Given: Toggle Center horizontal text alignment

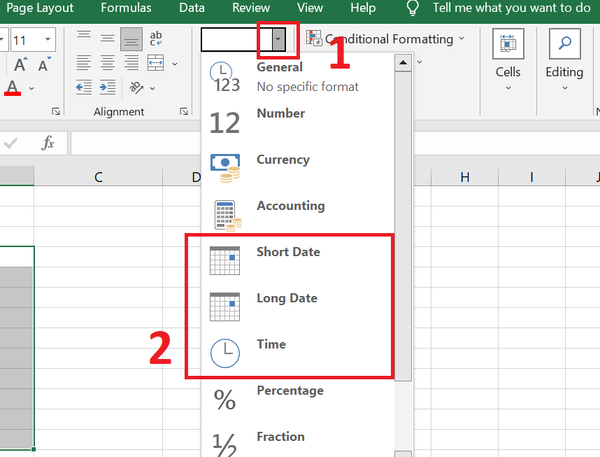Looking at the screenshot, I should tap(108, 63).
